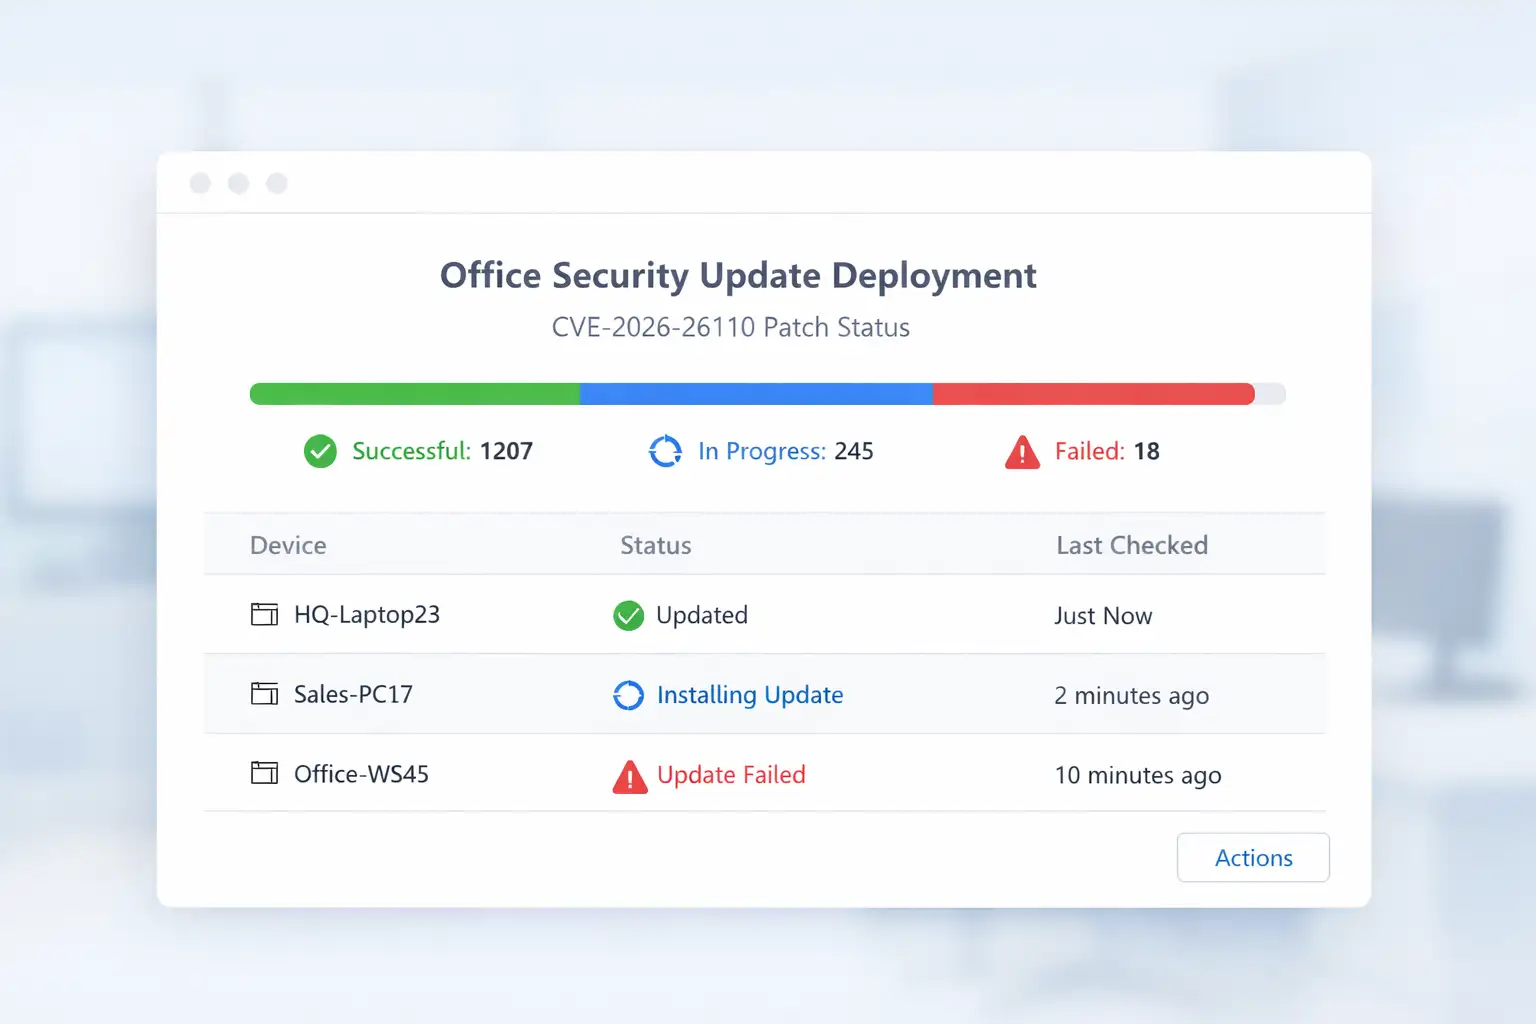Click the Installing Update status link
This screenshot has width=1536, height=1024.
point(749,695)
